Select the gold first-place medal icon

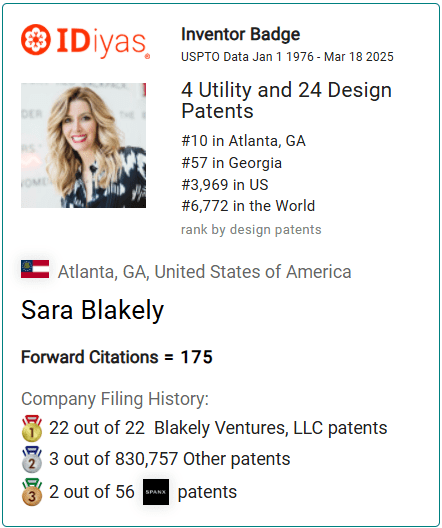click(32, 428)
